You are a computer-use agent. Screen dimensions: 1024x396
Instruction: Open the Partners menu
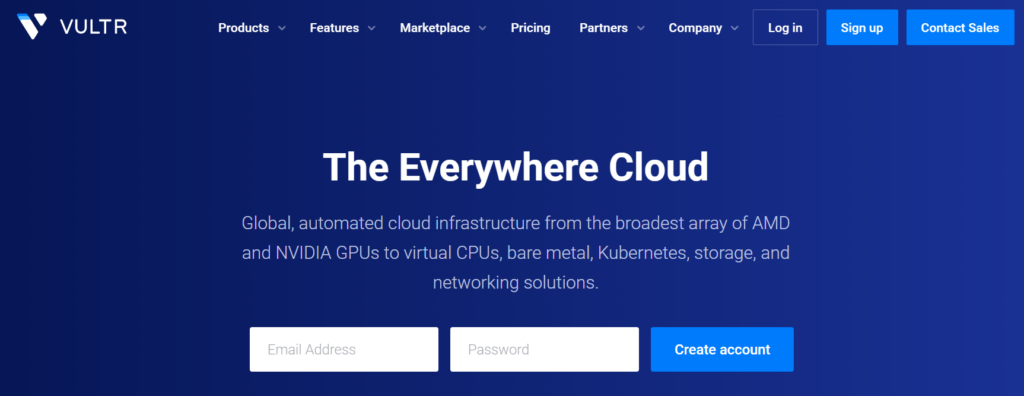tap(603, 28)
